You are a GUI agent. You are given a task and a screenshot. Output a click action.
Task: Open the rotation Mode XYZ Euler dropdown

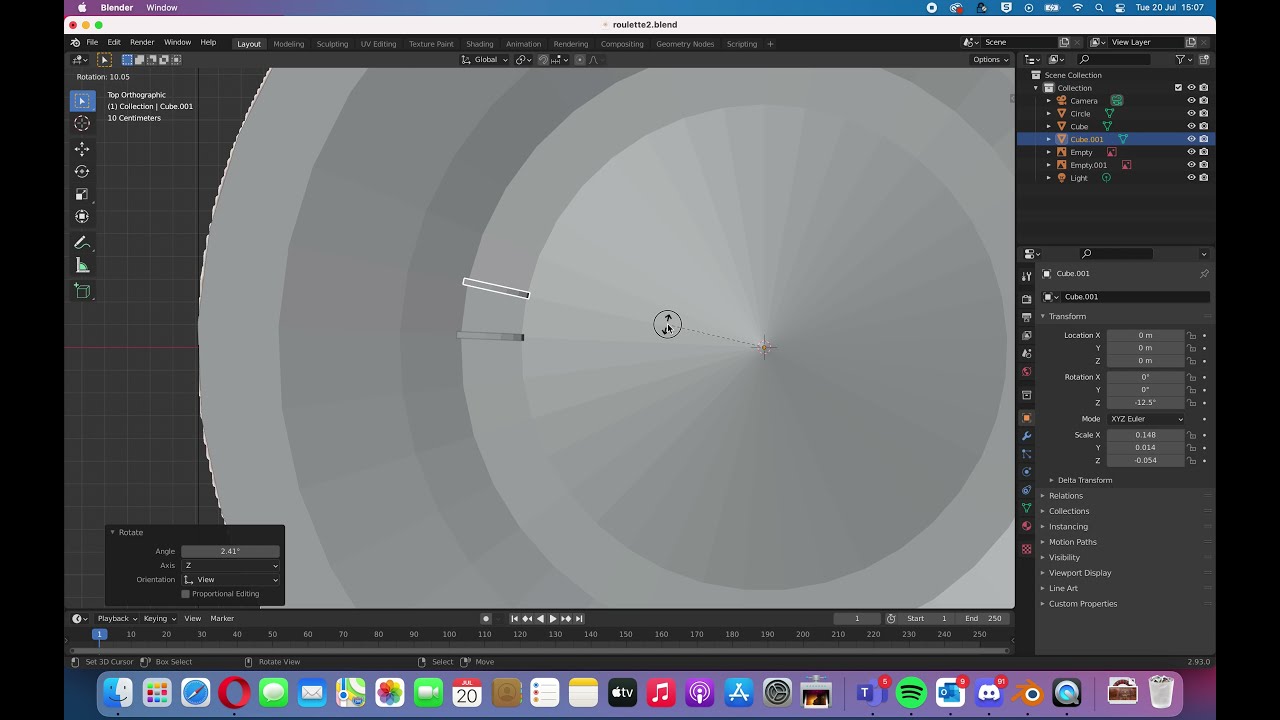[1146, 419]
